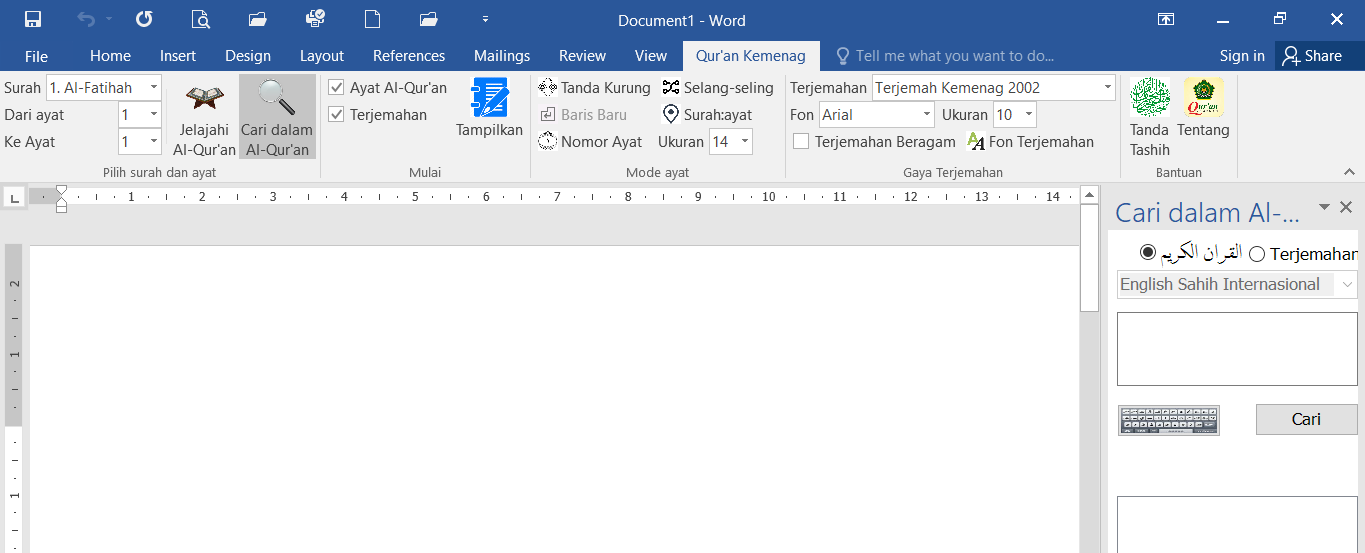Click Fon Terjemahan icon

point(1030,142)
